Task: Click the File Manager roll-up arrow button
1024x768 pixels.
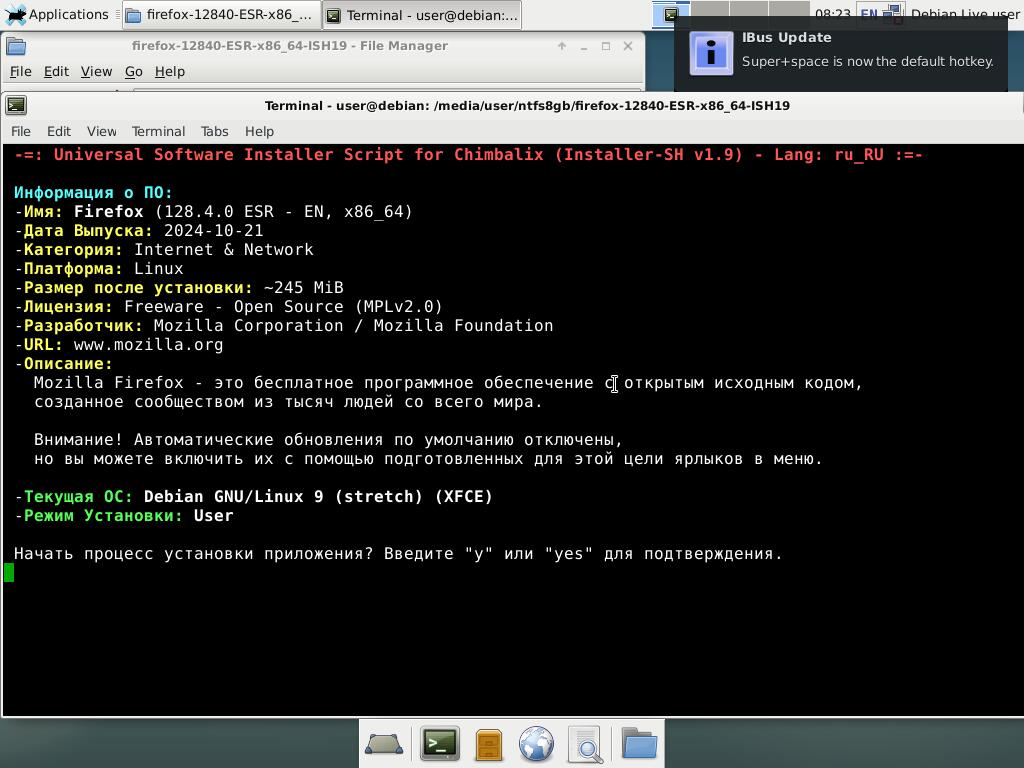Action: [x=562, y=46]
